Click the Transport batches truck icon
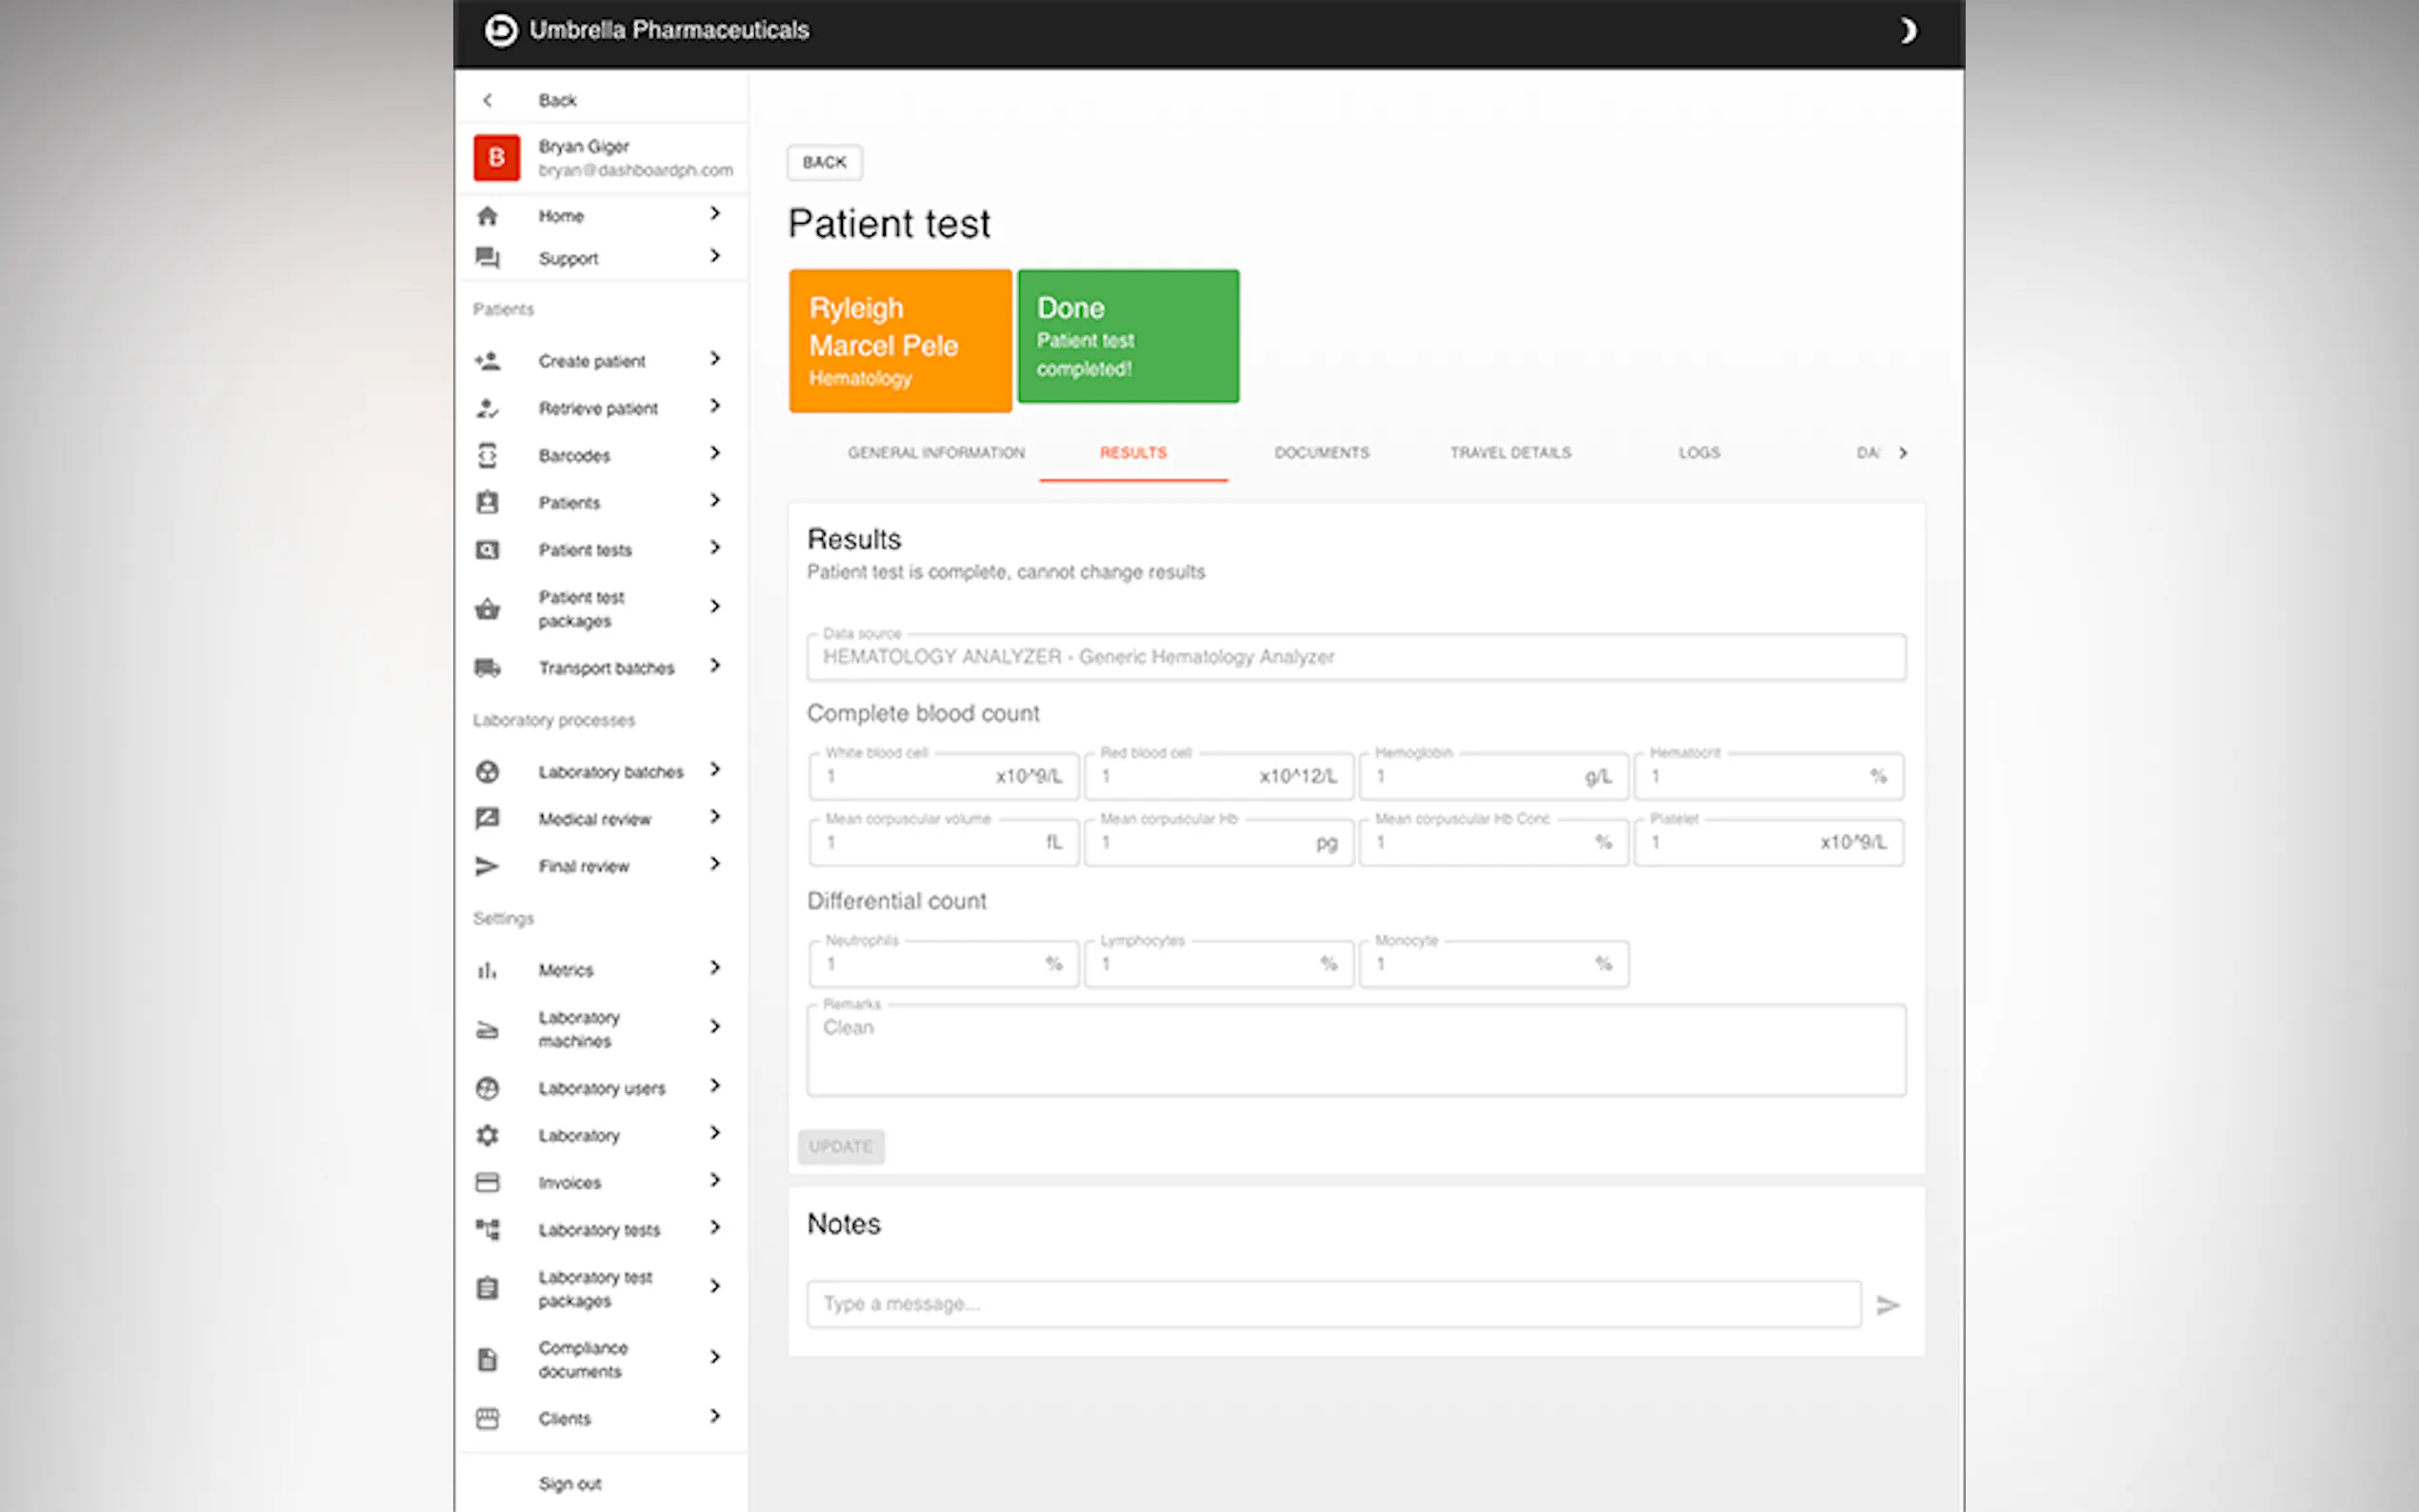2419x1512 pixels. point(487,668)
